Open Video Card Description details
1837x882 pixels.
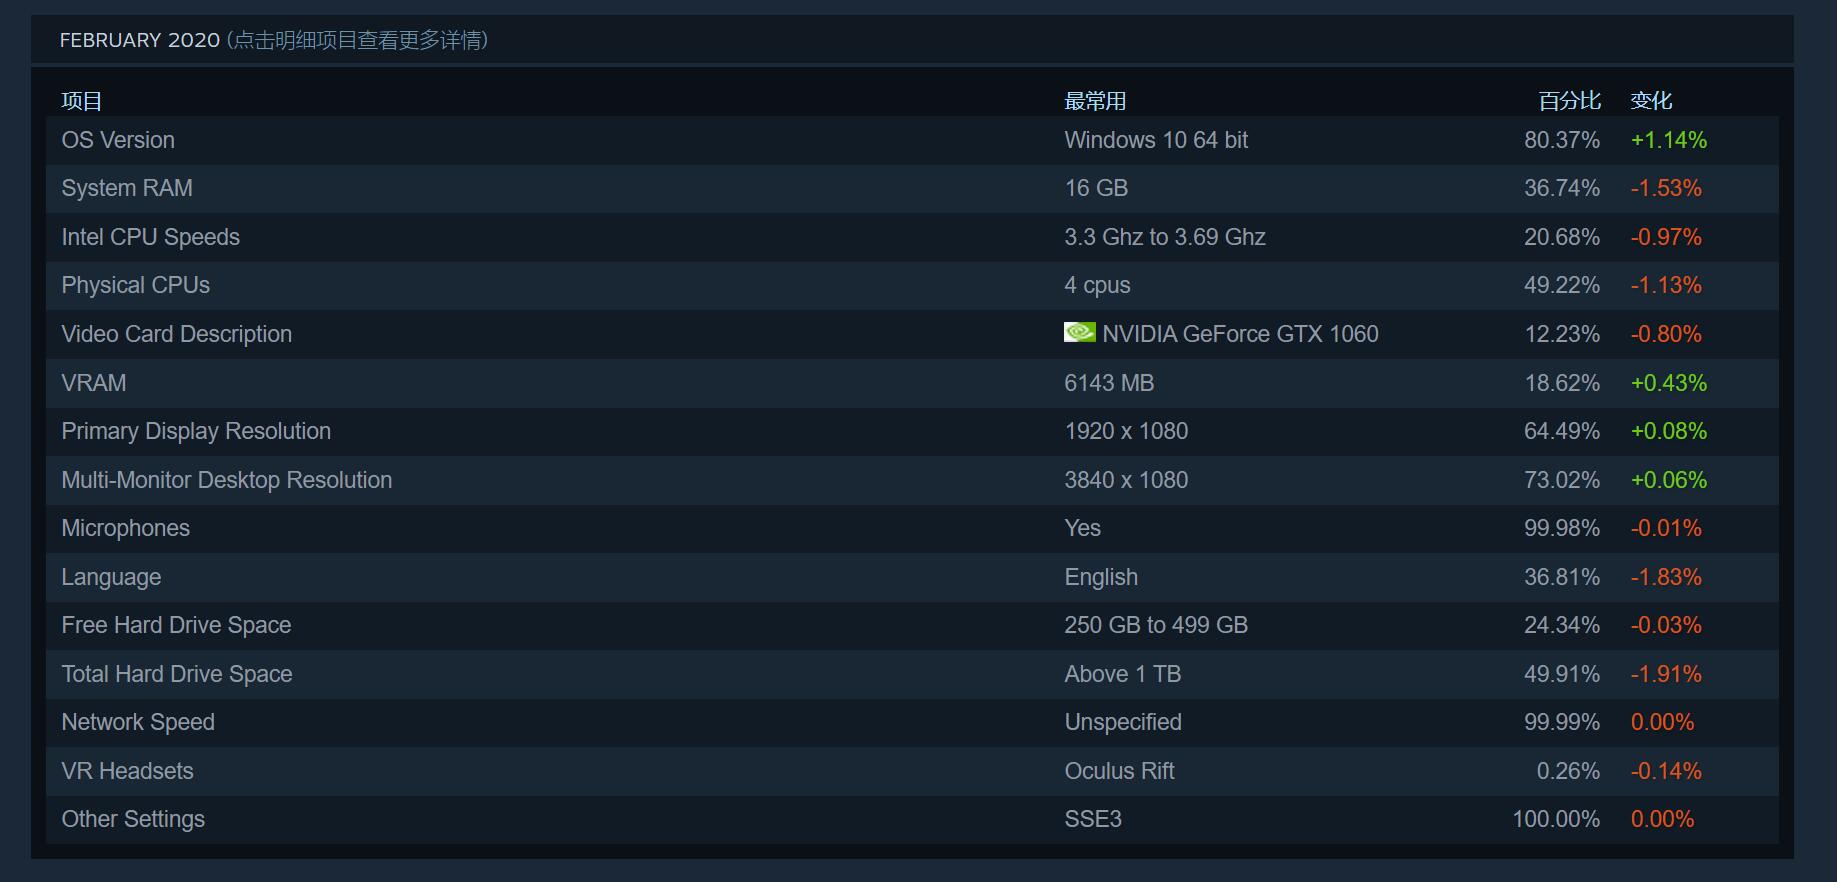(x=177, y=334)
